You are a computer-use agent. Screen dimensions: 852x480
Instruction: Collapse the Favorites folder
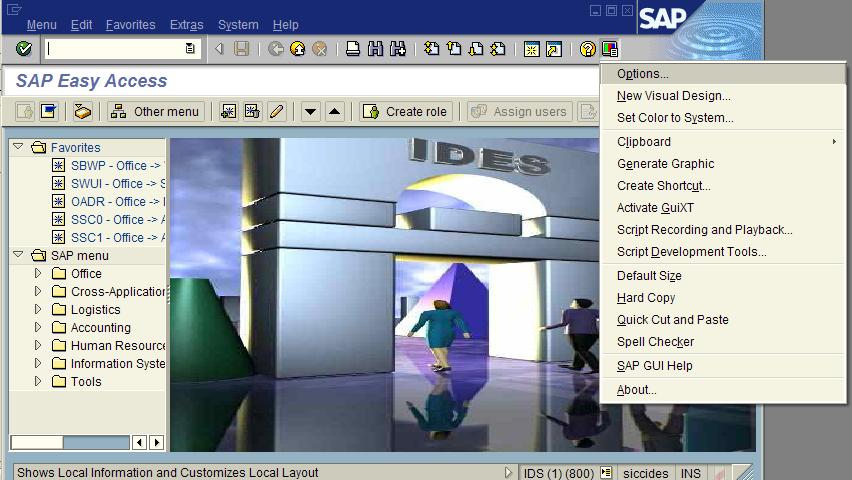pos(18,147)
